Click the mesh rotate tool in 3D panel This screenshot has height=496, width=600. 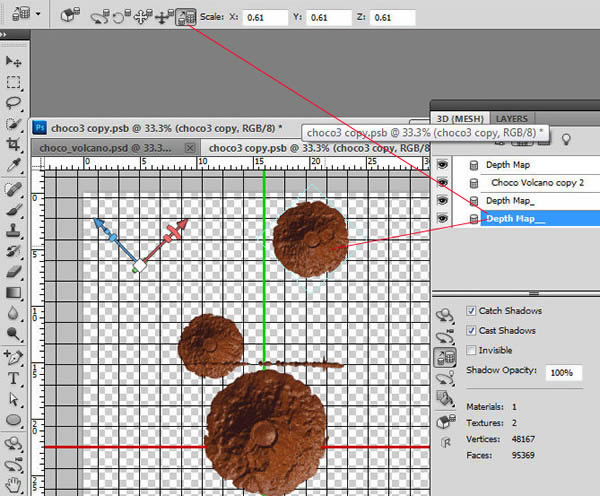tap(445, 316)
